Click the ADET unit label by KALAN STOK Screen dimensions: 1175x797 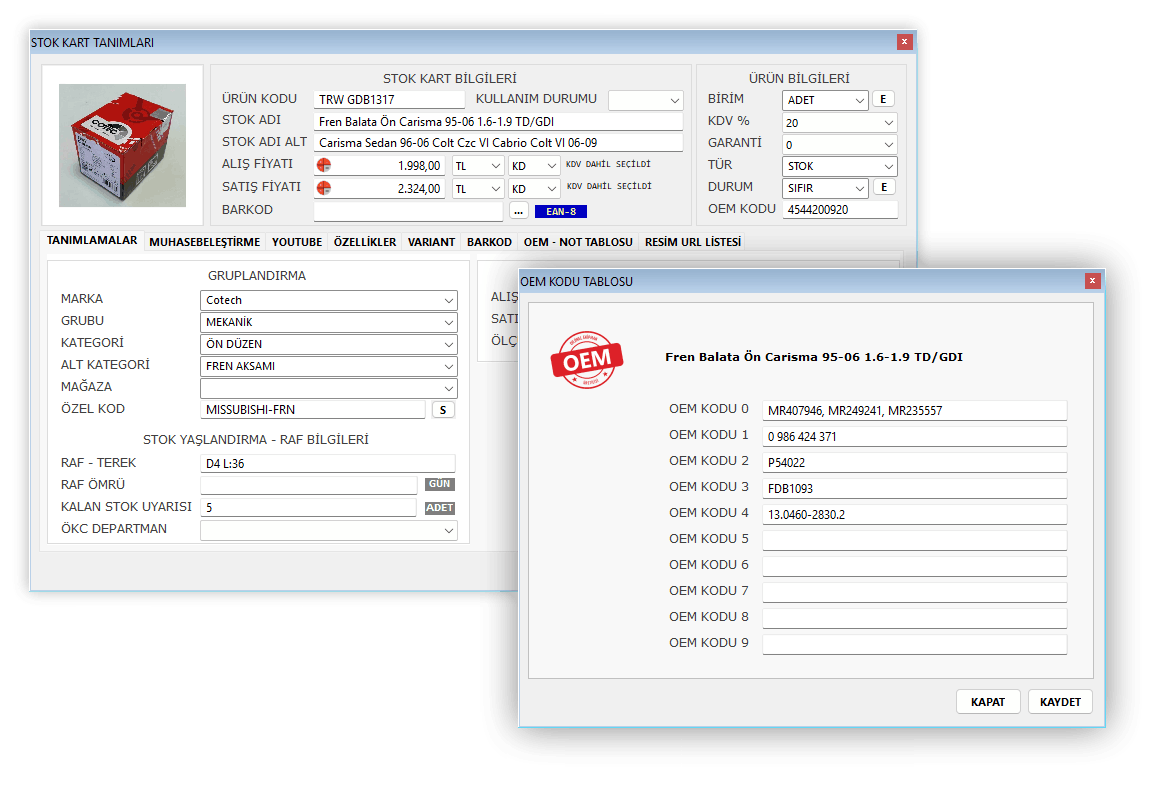click(440, 508)
